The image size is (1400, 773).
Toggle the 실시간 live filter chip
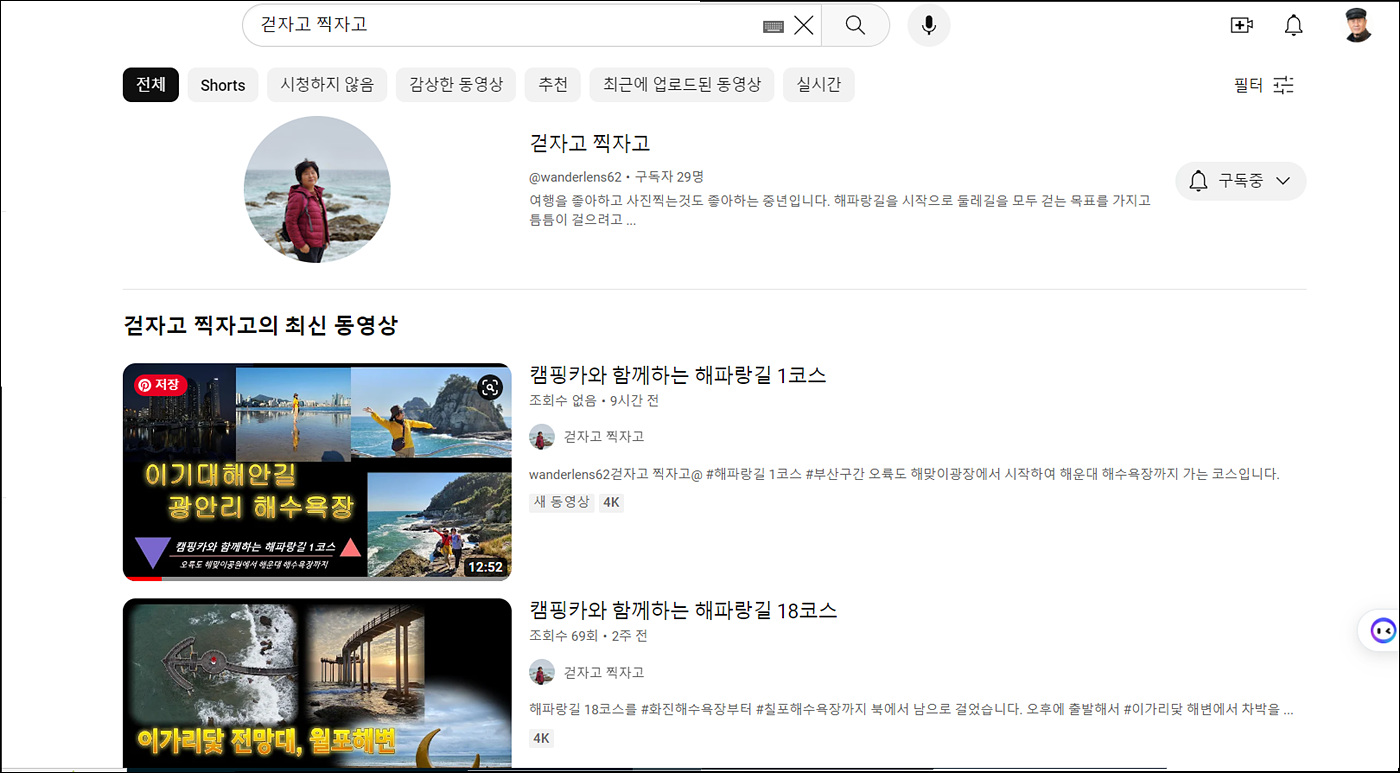pos(818,85)
